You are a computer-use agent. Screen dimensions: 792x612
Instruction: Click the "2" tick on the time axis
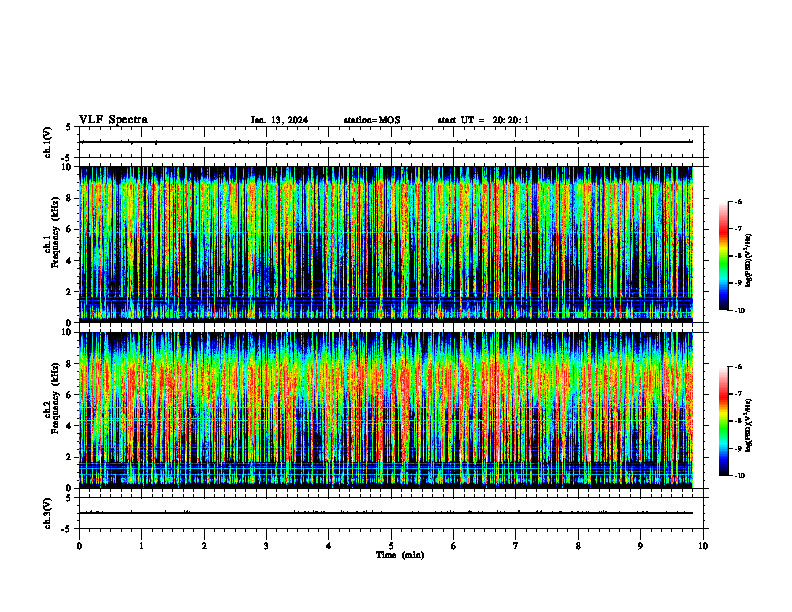point(204,546)
